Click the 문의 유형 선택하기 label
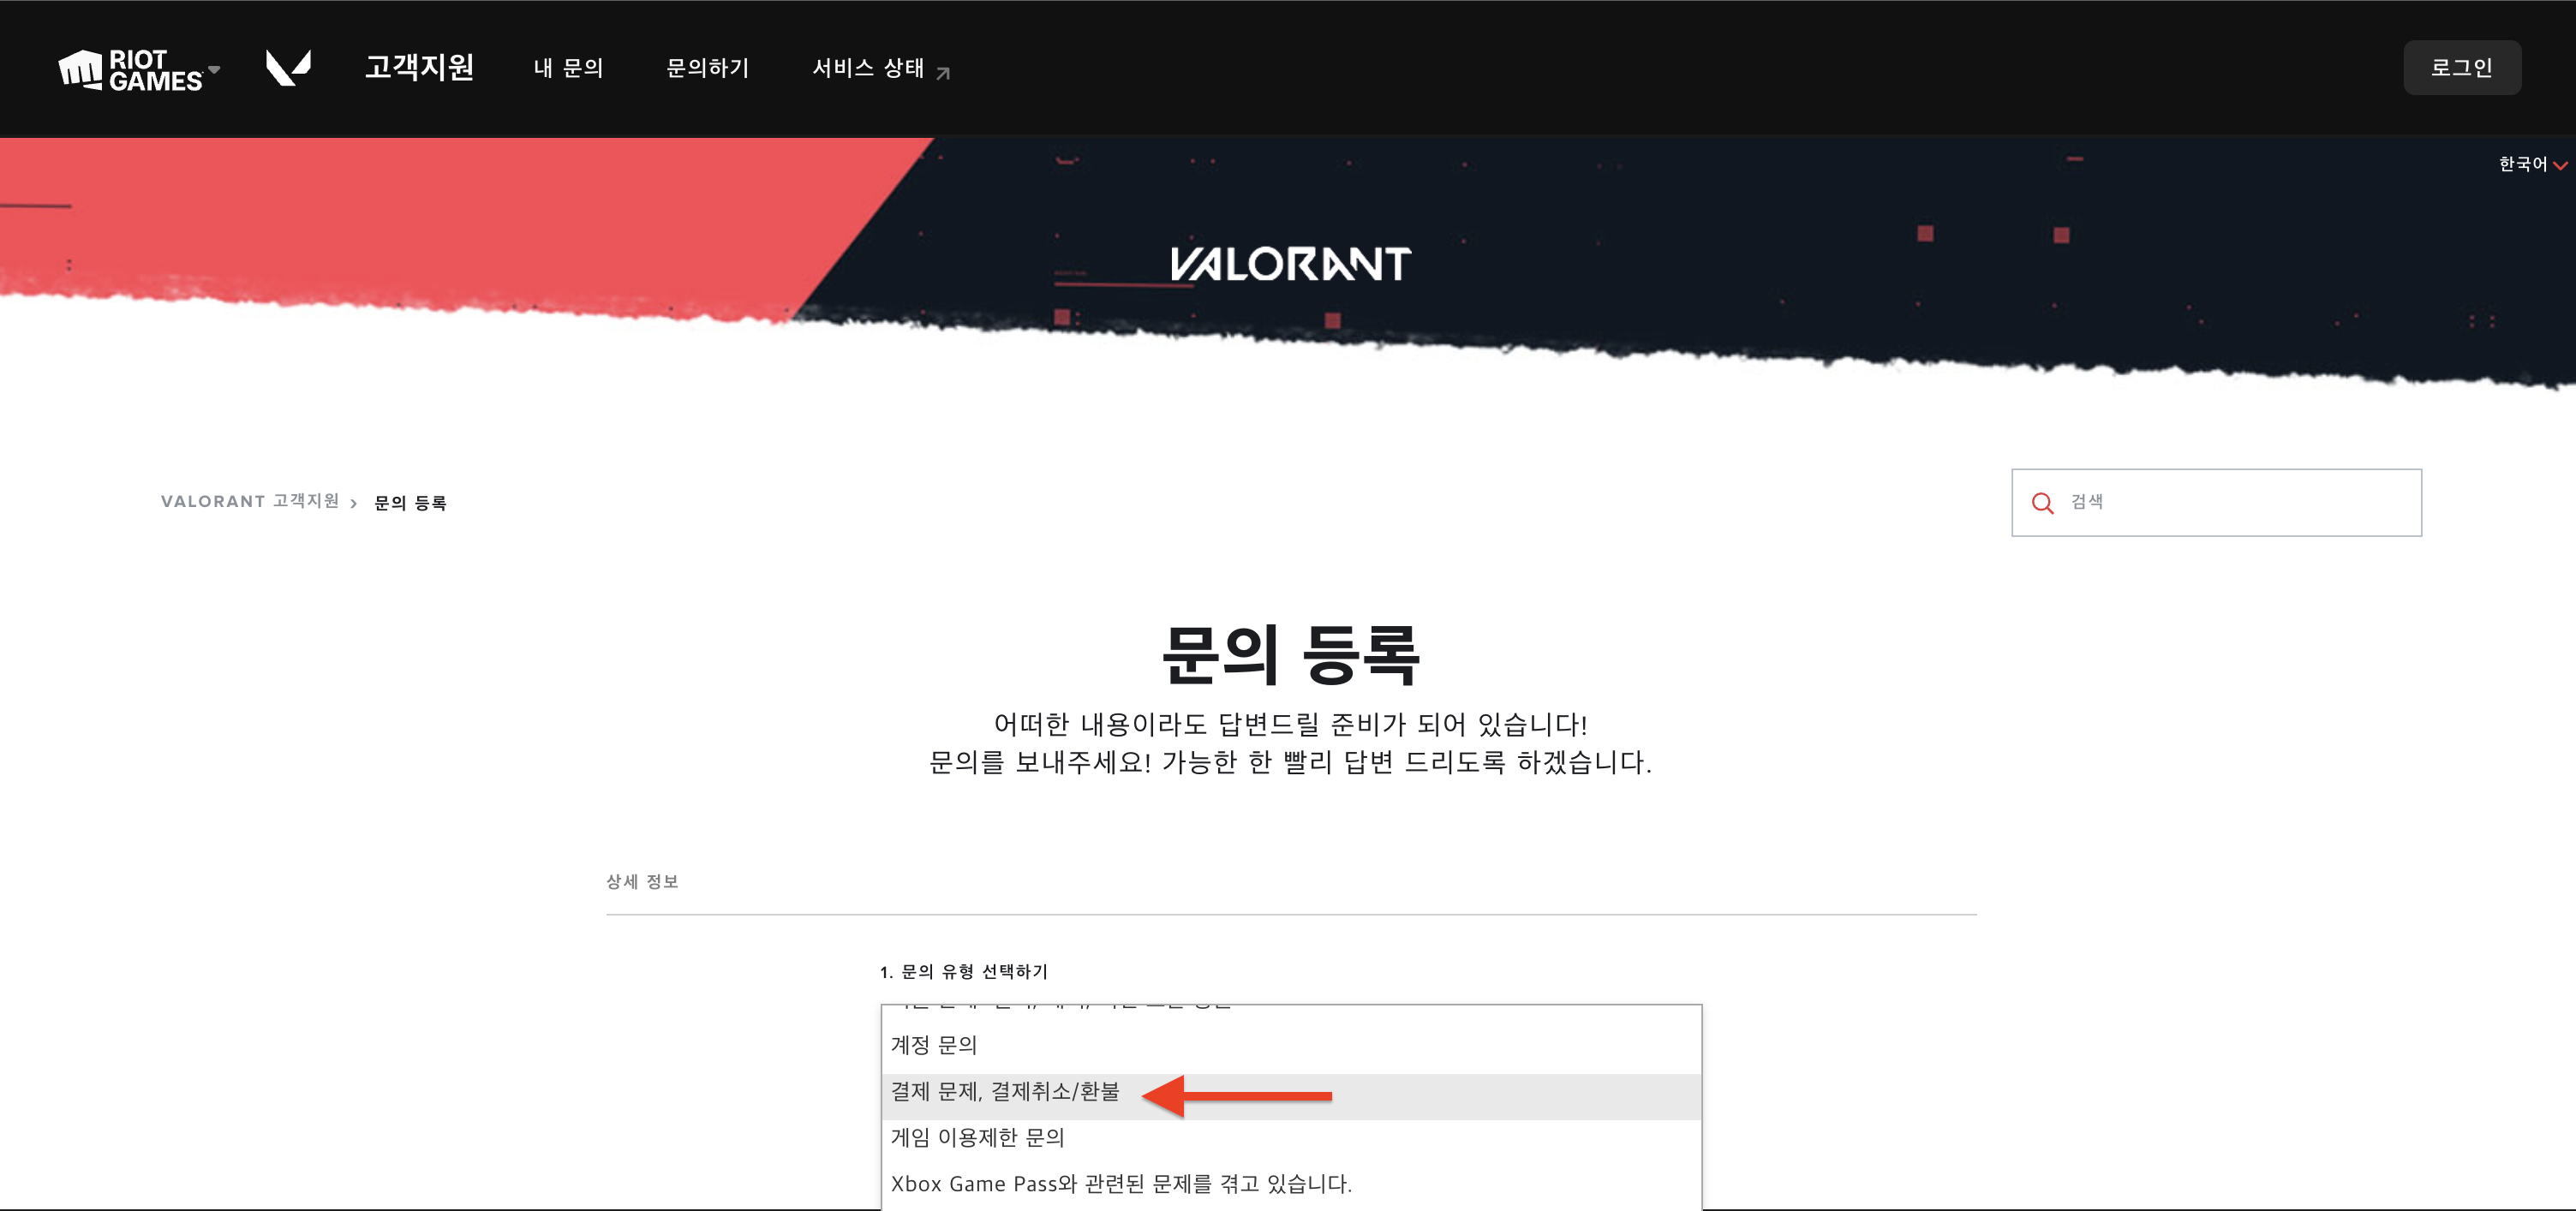 [x=964, y=971]
